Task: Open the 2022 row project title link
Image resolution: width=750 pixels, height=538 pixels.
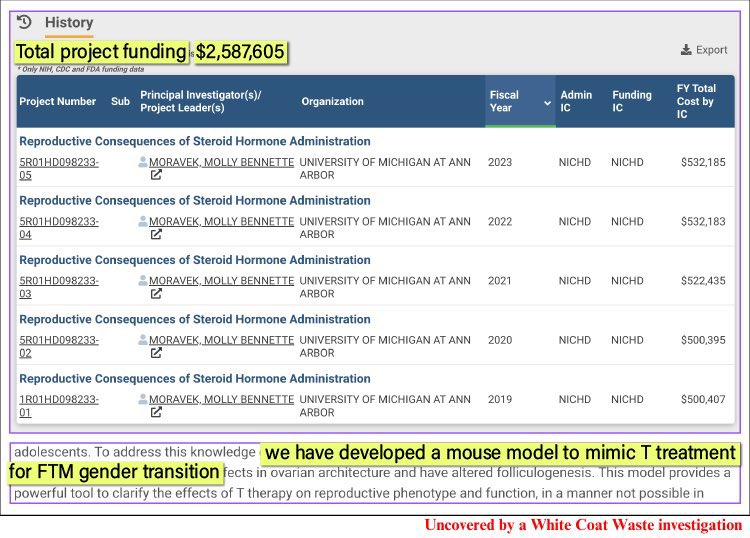Action: [x=195, y=200]
